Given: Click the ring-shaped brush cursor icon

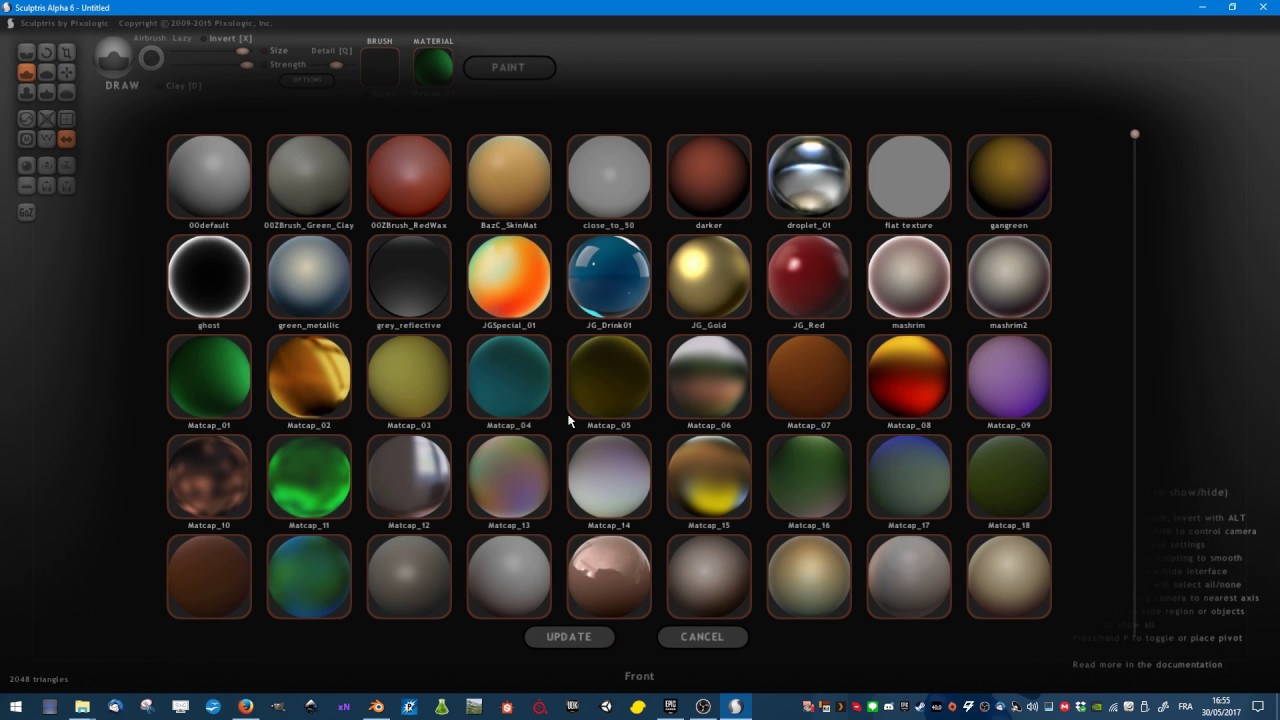Looking at the screenshot, I should point(151,58).
